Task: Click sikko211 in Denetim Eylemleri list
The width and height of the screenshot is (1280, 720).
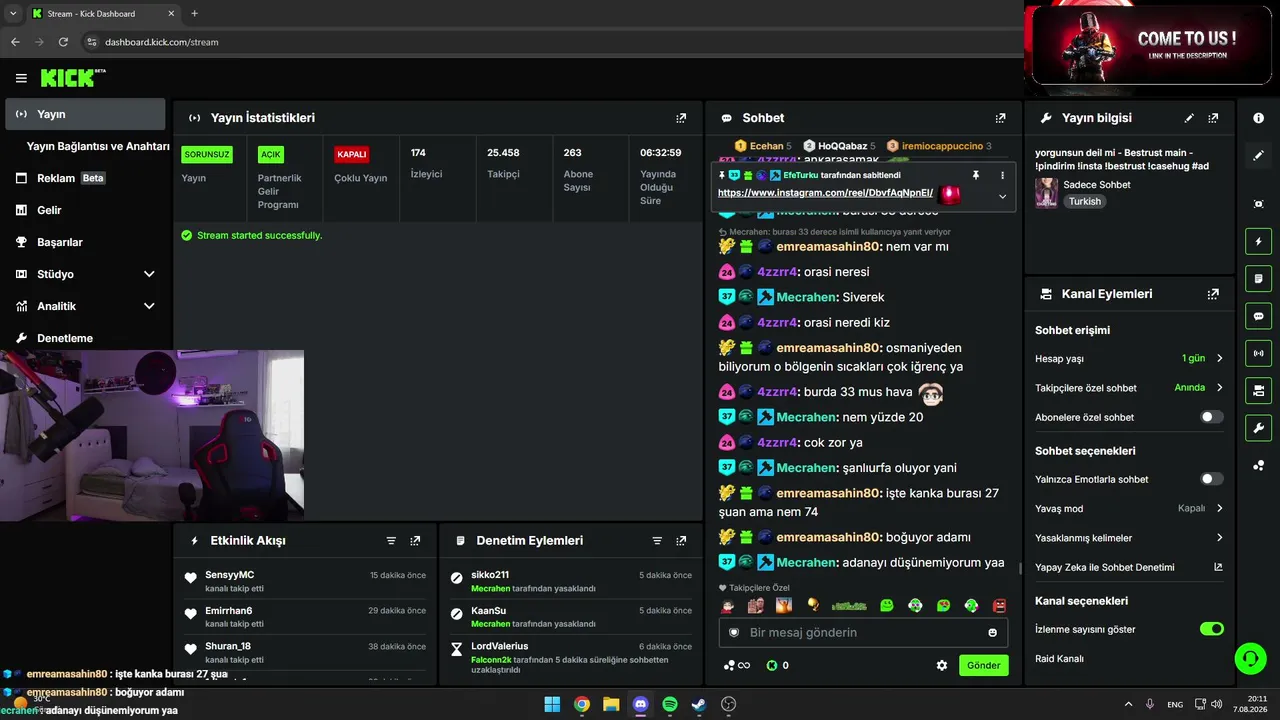Action: [490, 575]
